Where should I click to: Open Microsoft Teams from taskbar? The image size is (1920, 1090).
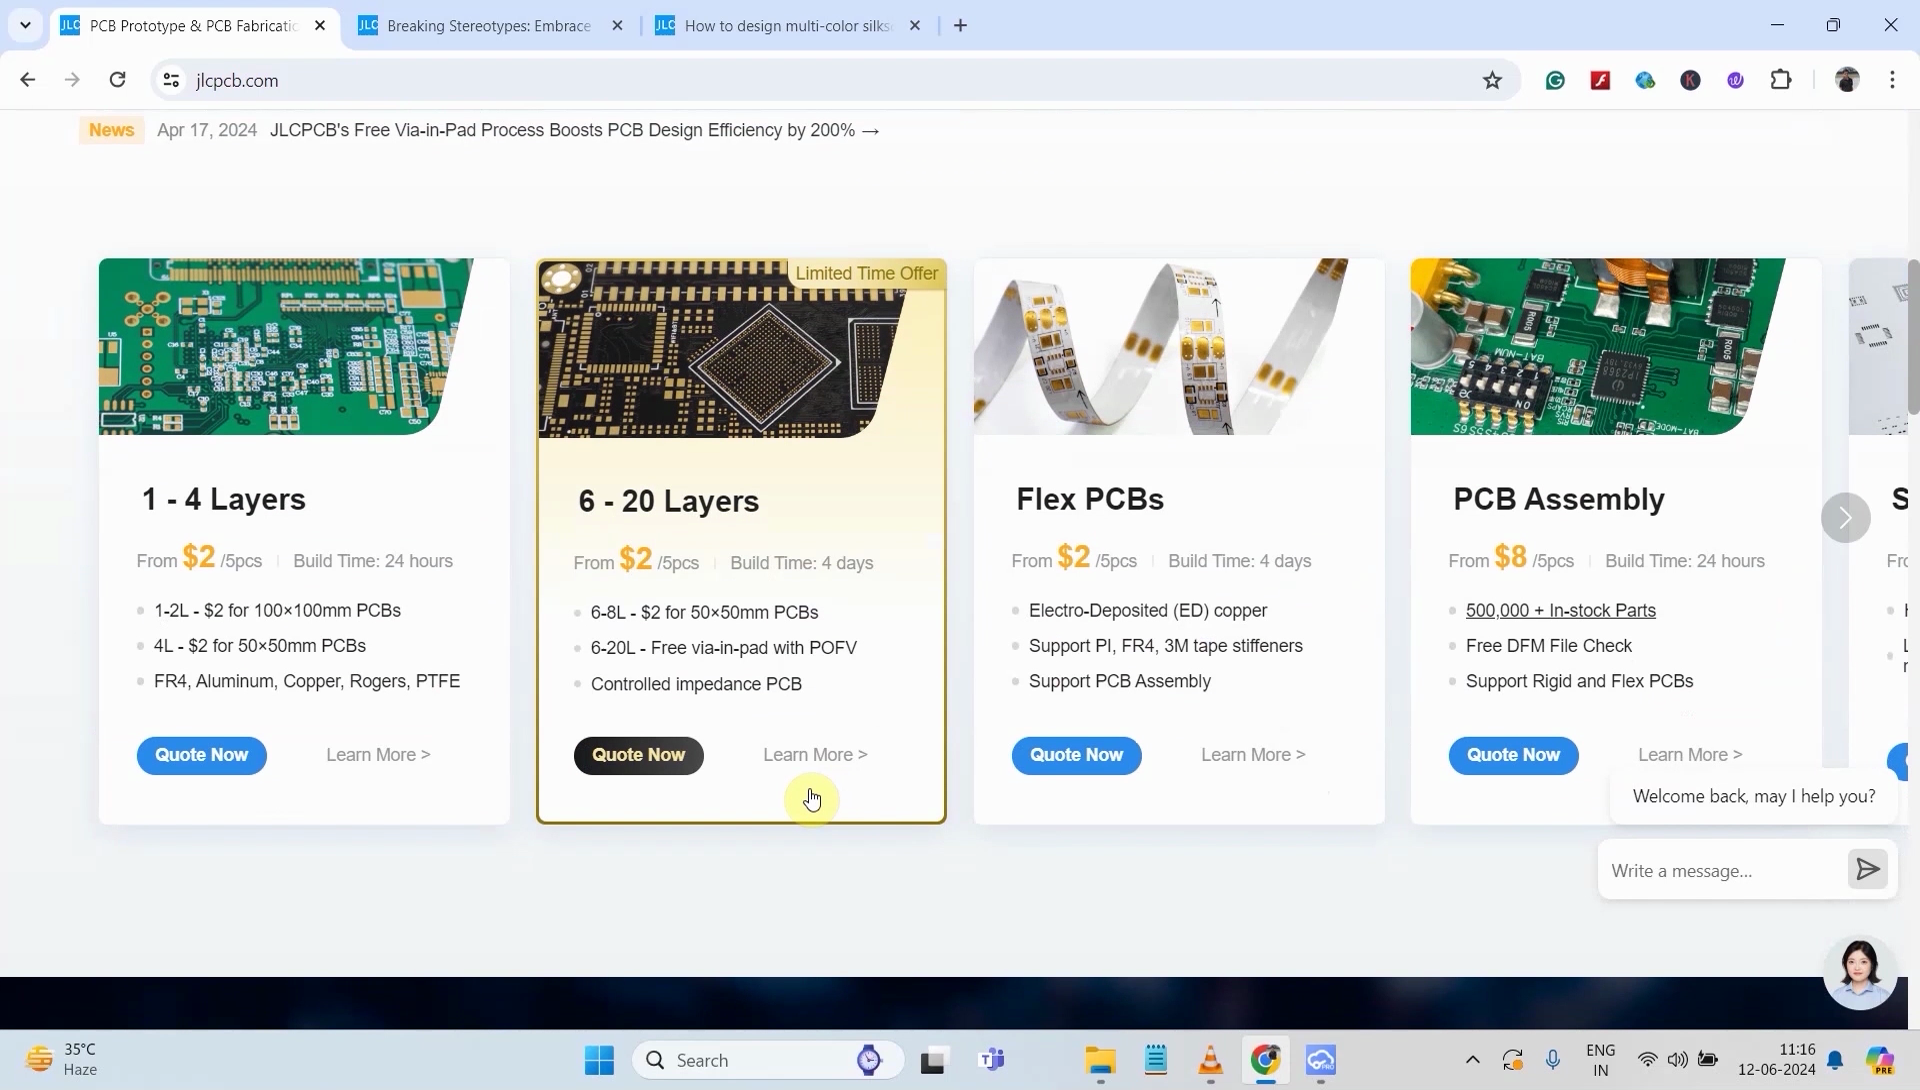[x=991, y=1060]
